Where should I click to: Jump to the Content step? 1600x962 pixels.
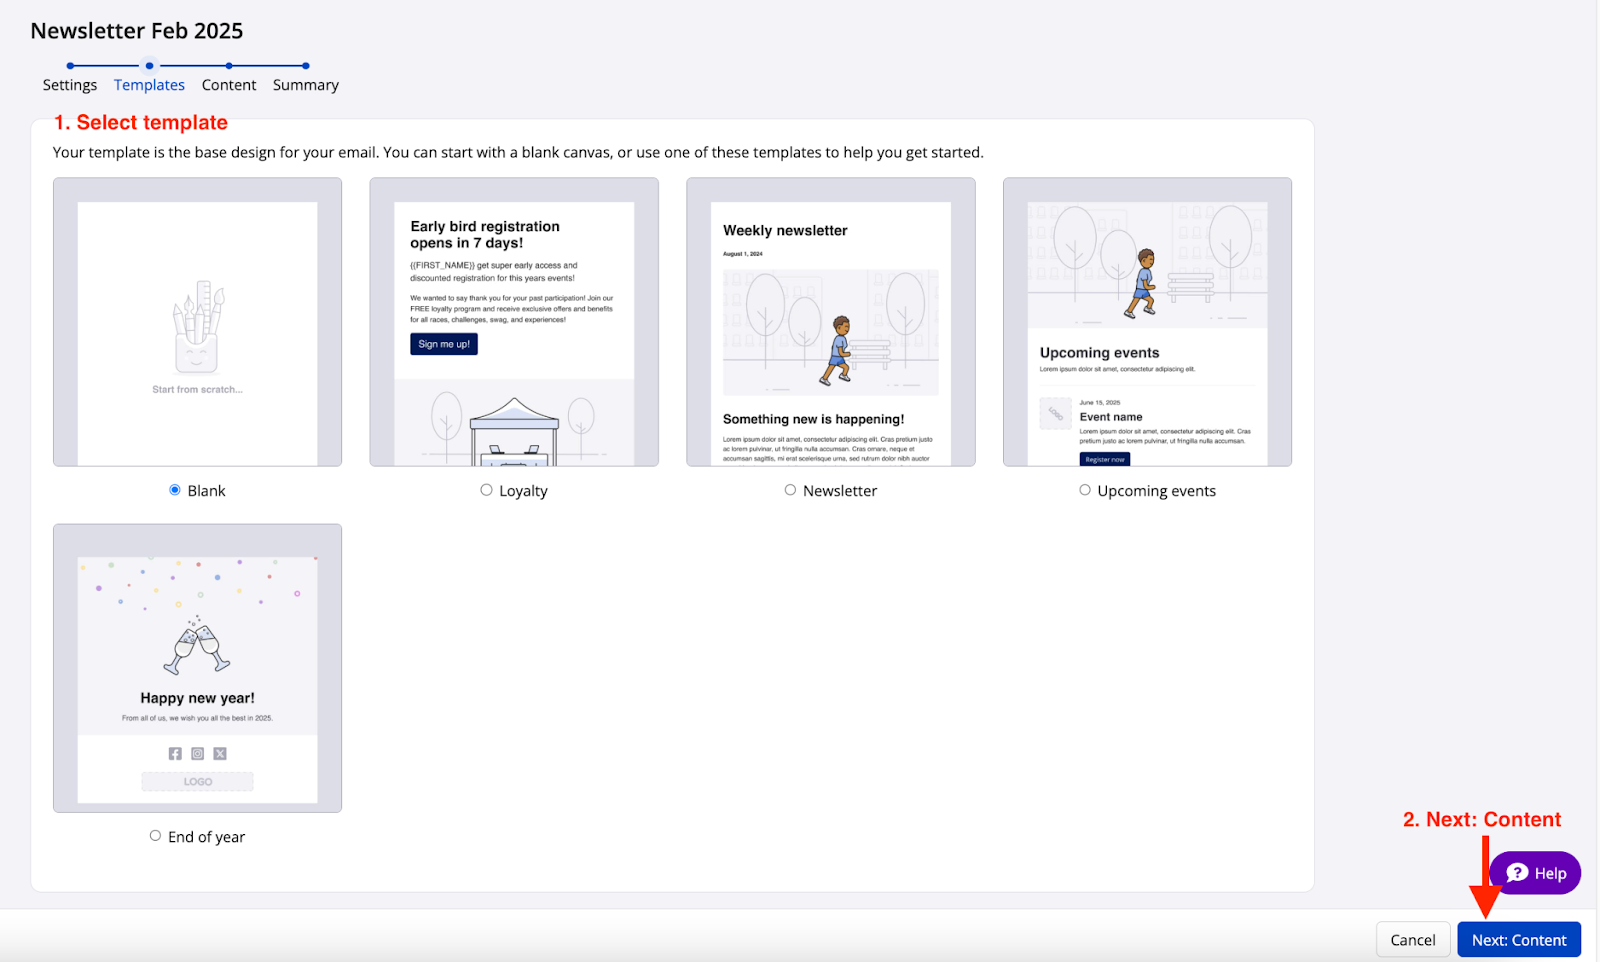tap(229, 85)
